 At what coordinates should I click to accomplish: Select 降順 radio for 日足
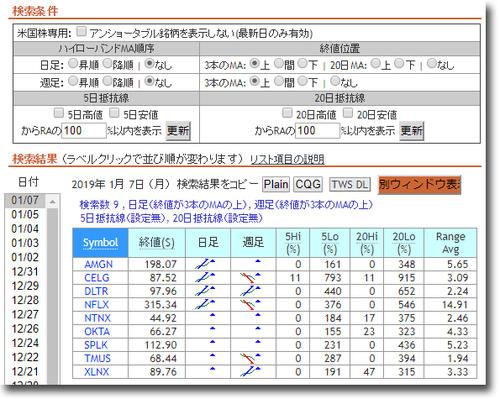click(107, 63)
